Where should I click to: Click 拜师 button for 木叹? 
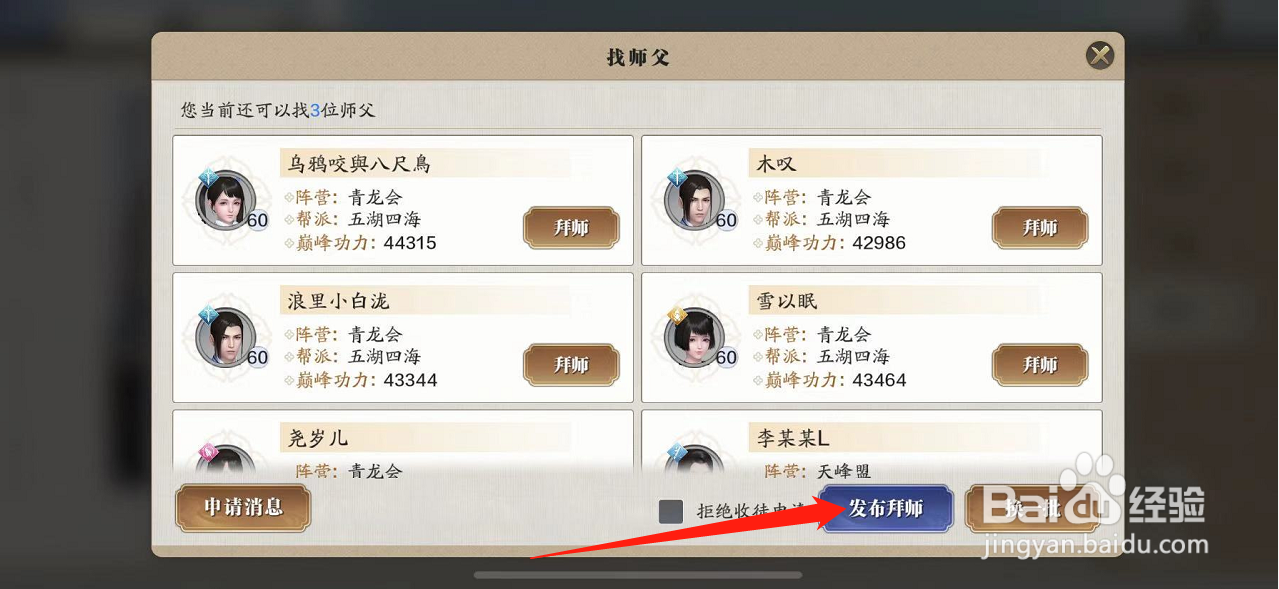(x=1040, y=228)
